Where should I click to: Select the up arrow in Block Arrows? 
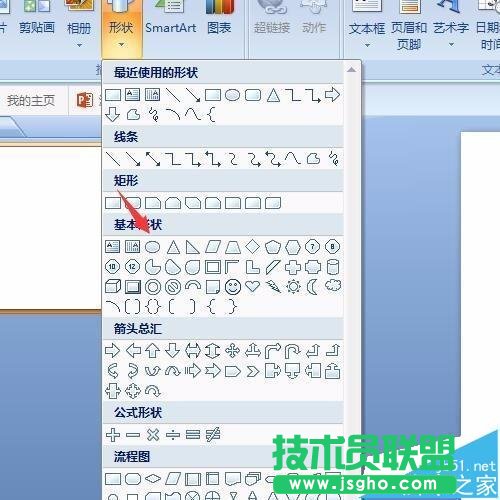coord(153,351)
